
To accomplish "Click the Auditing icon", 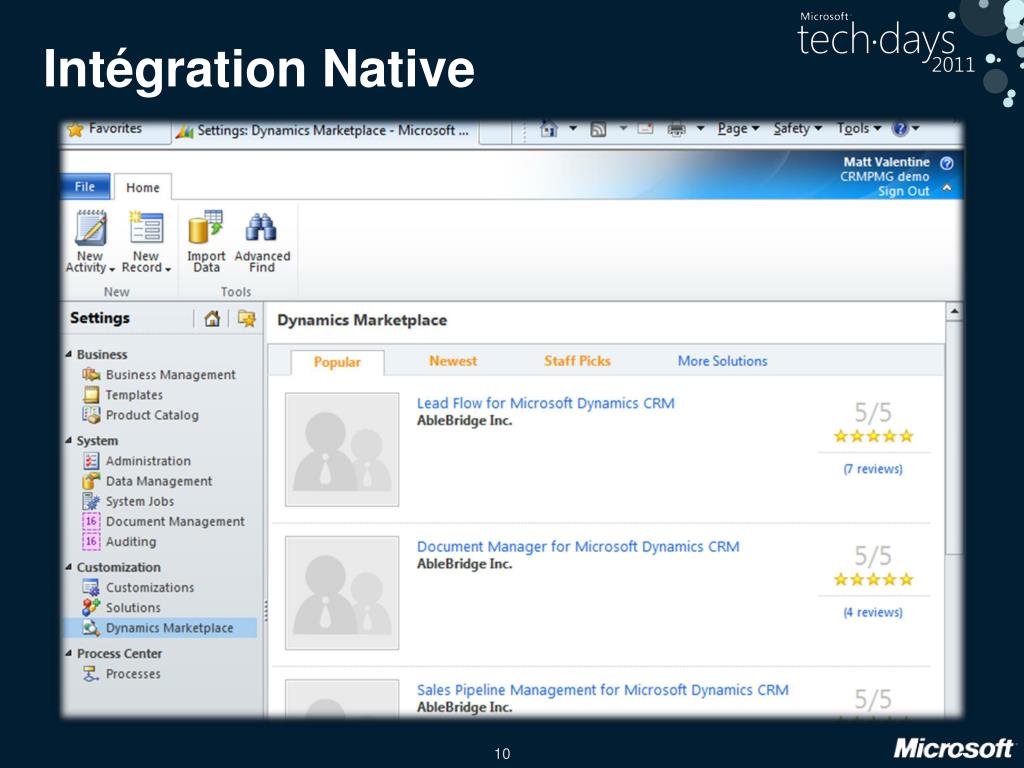I will (x=91, y=541).
